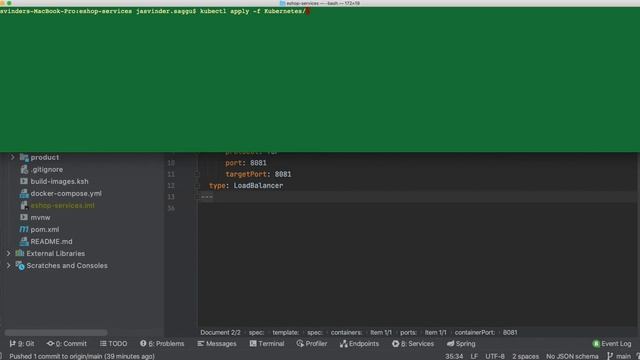This screenshot has width=640, height=360.
Task: Click the External Libraries icon
Action: pyautogui.click(x=20, y=253)
